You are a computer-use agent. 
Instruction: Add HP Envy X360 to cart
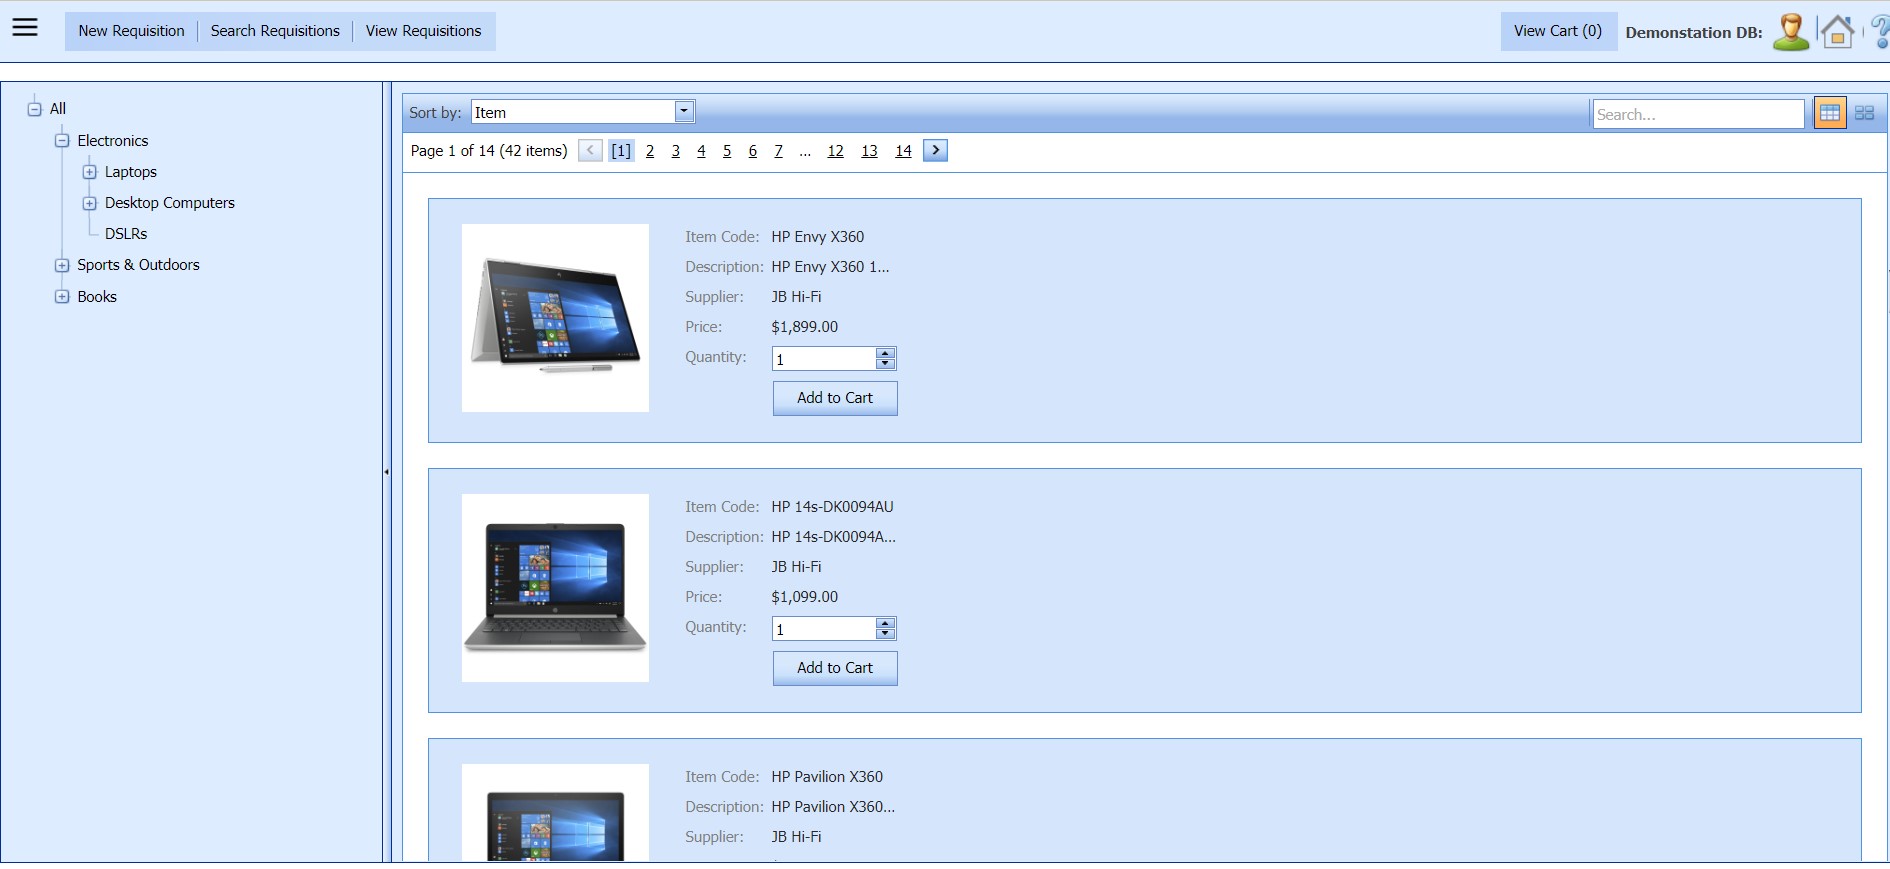(x=835, y=398)
